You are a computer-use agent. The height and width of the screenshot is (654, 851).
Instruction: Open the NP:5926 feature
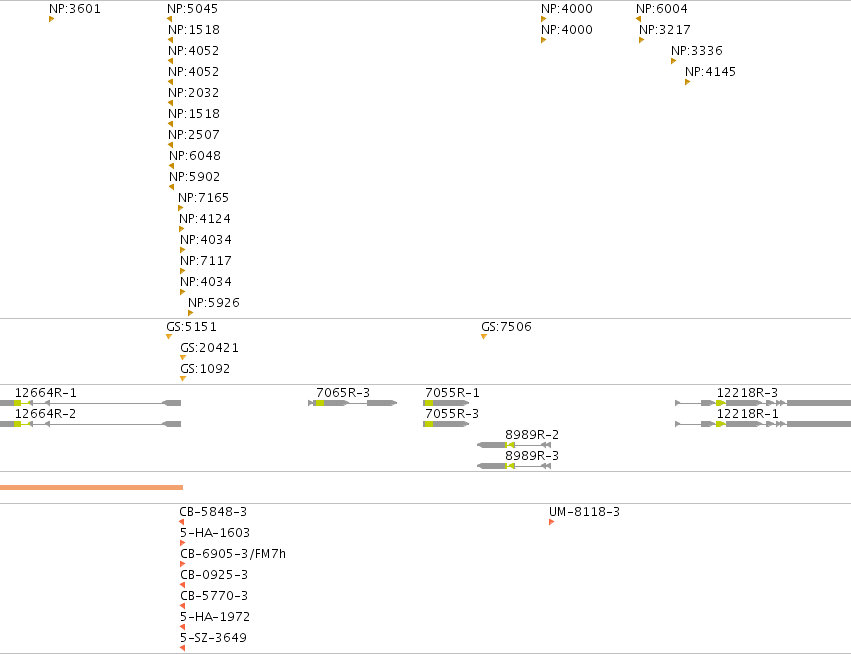pyautogui.click(x=214, y=303)
